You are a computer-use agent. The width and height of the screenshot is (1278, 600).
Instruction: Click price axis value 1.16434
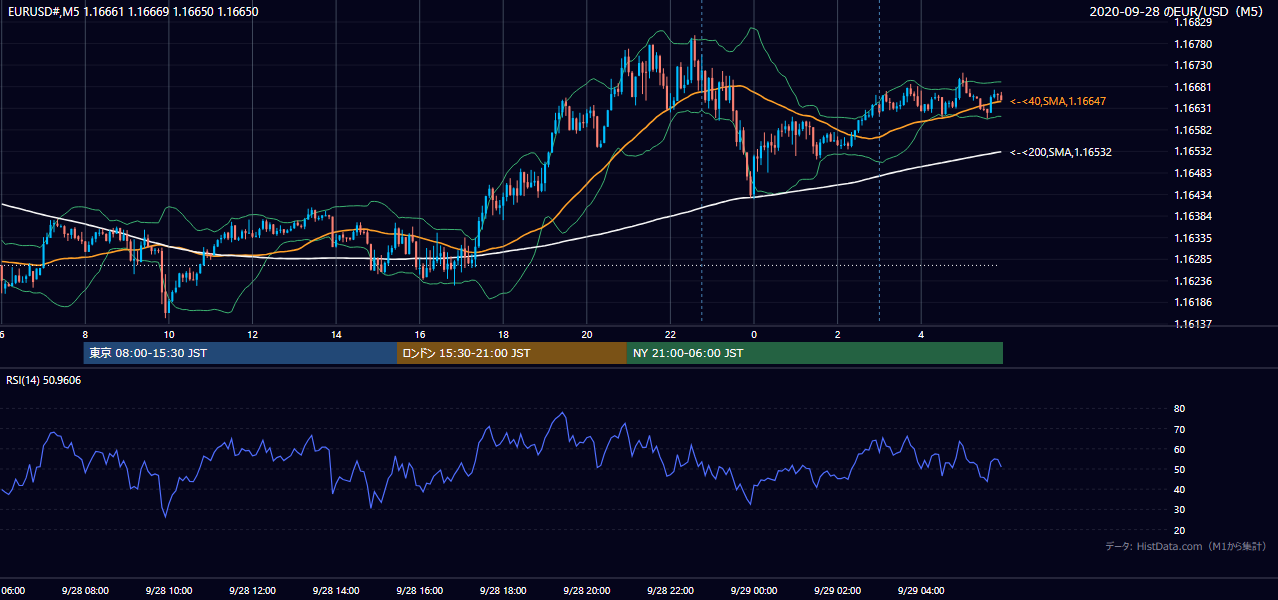point(1193,195)
